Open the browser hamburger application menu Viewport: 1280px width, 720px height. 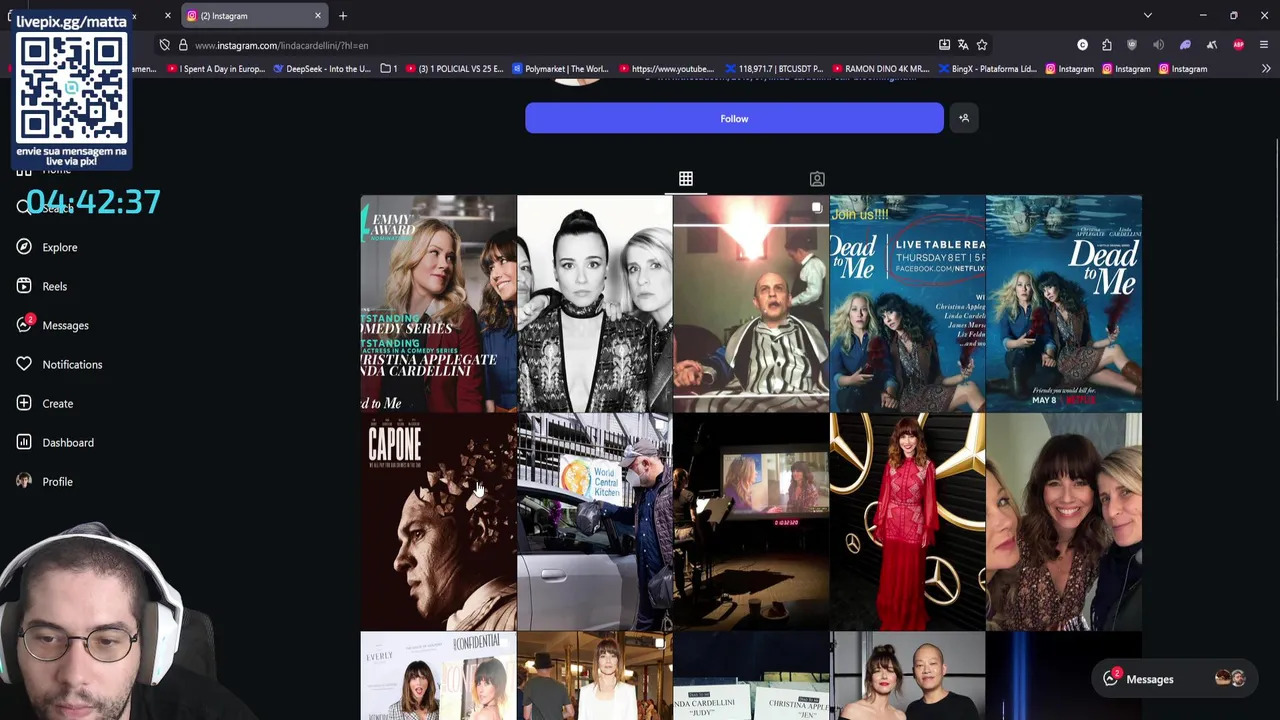1264,45
